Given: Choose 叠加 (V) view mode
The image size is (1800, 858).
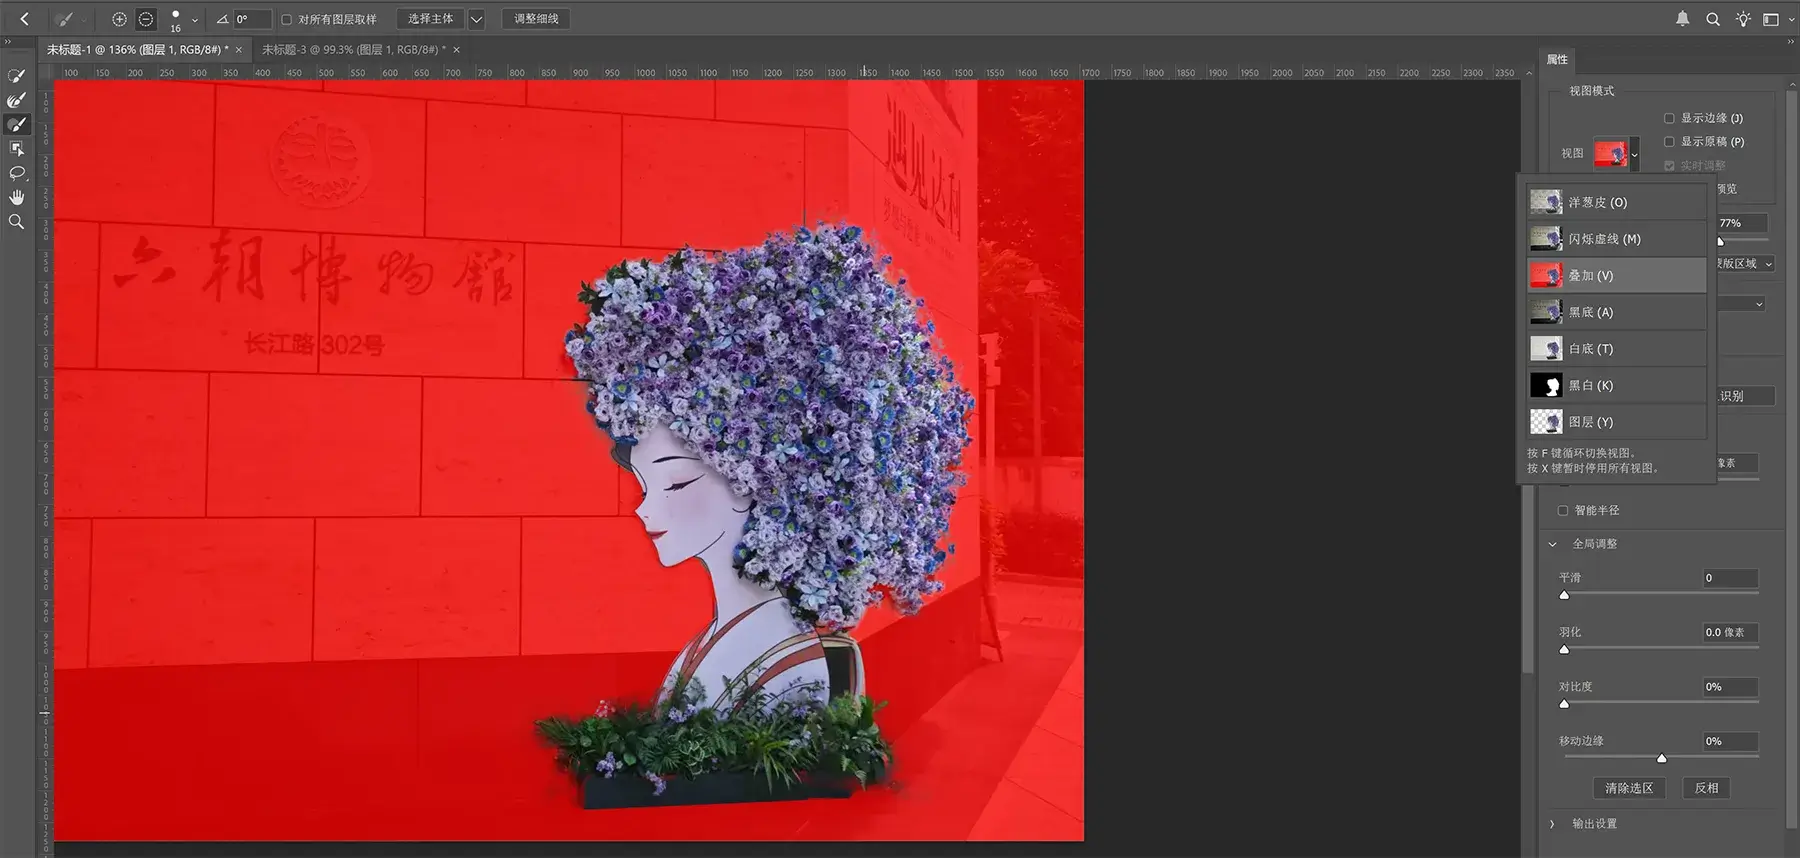Looking at the screenshot, I should 1616,275.
